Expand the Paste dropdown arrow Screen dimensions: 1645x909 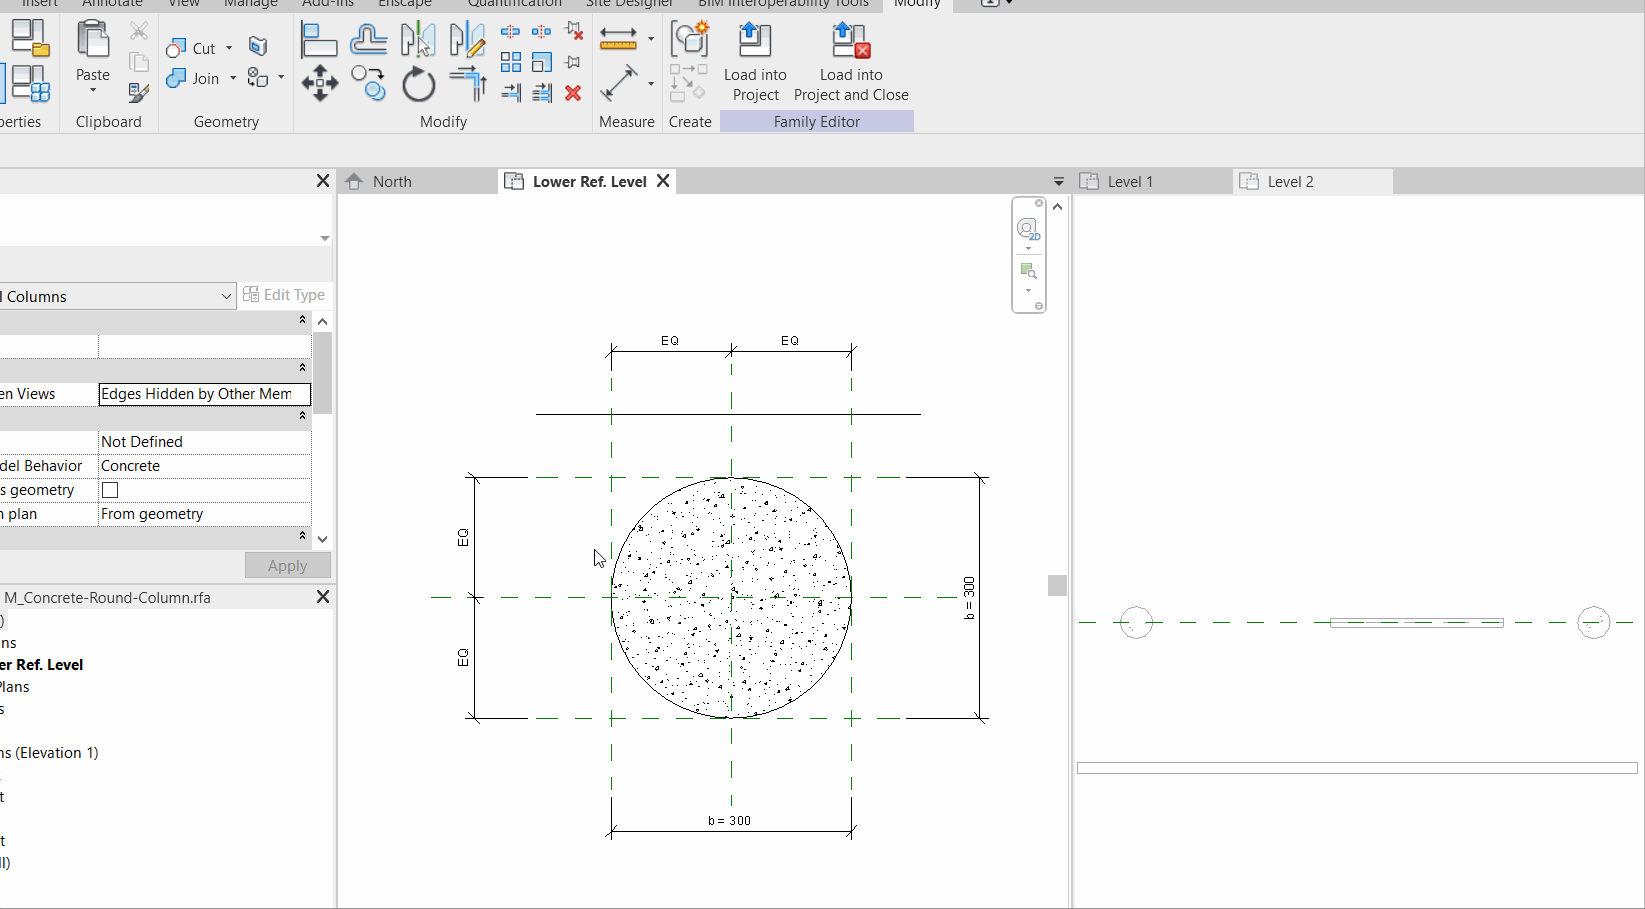93,90
